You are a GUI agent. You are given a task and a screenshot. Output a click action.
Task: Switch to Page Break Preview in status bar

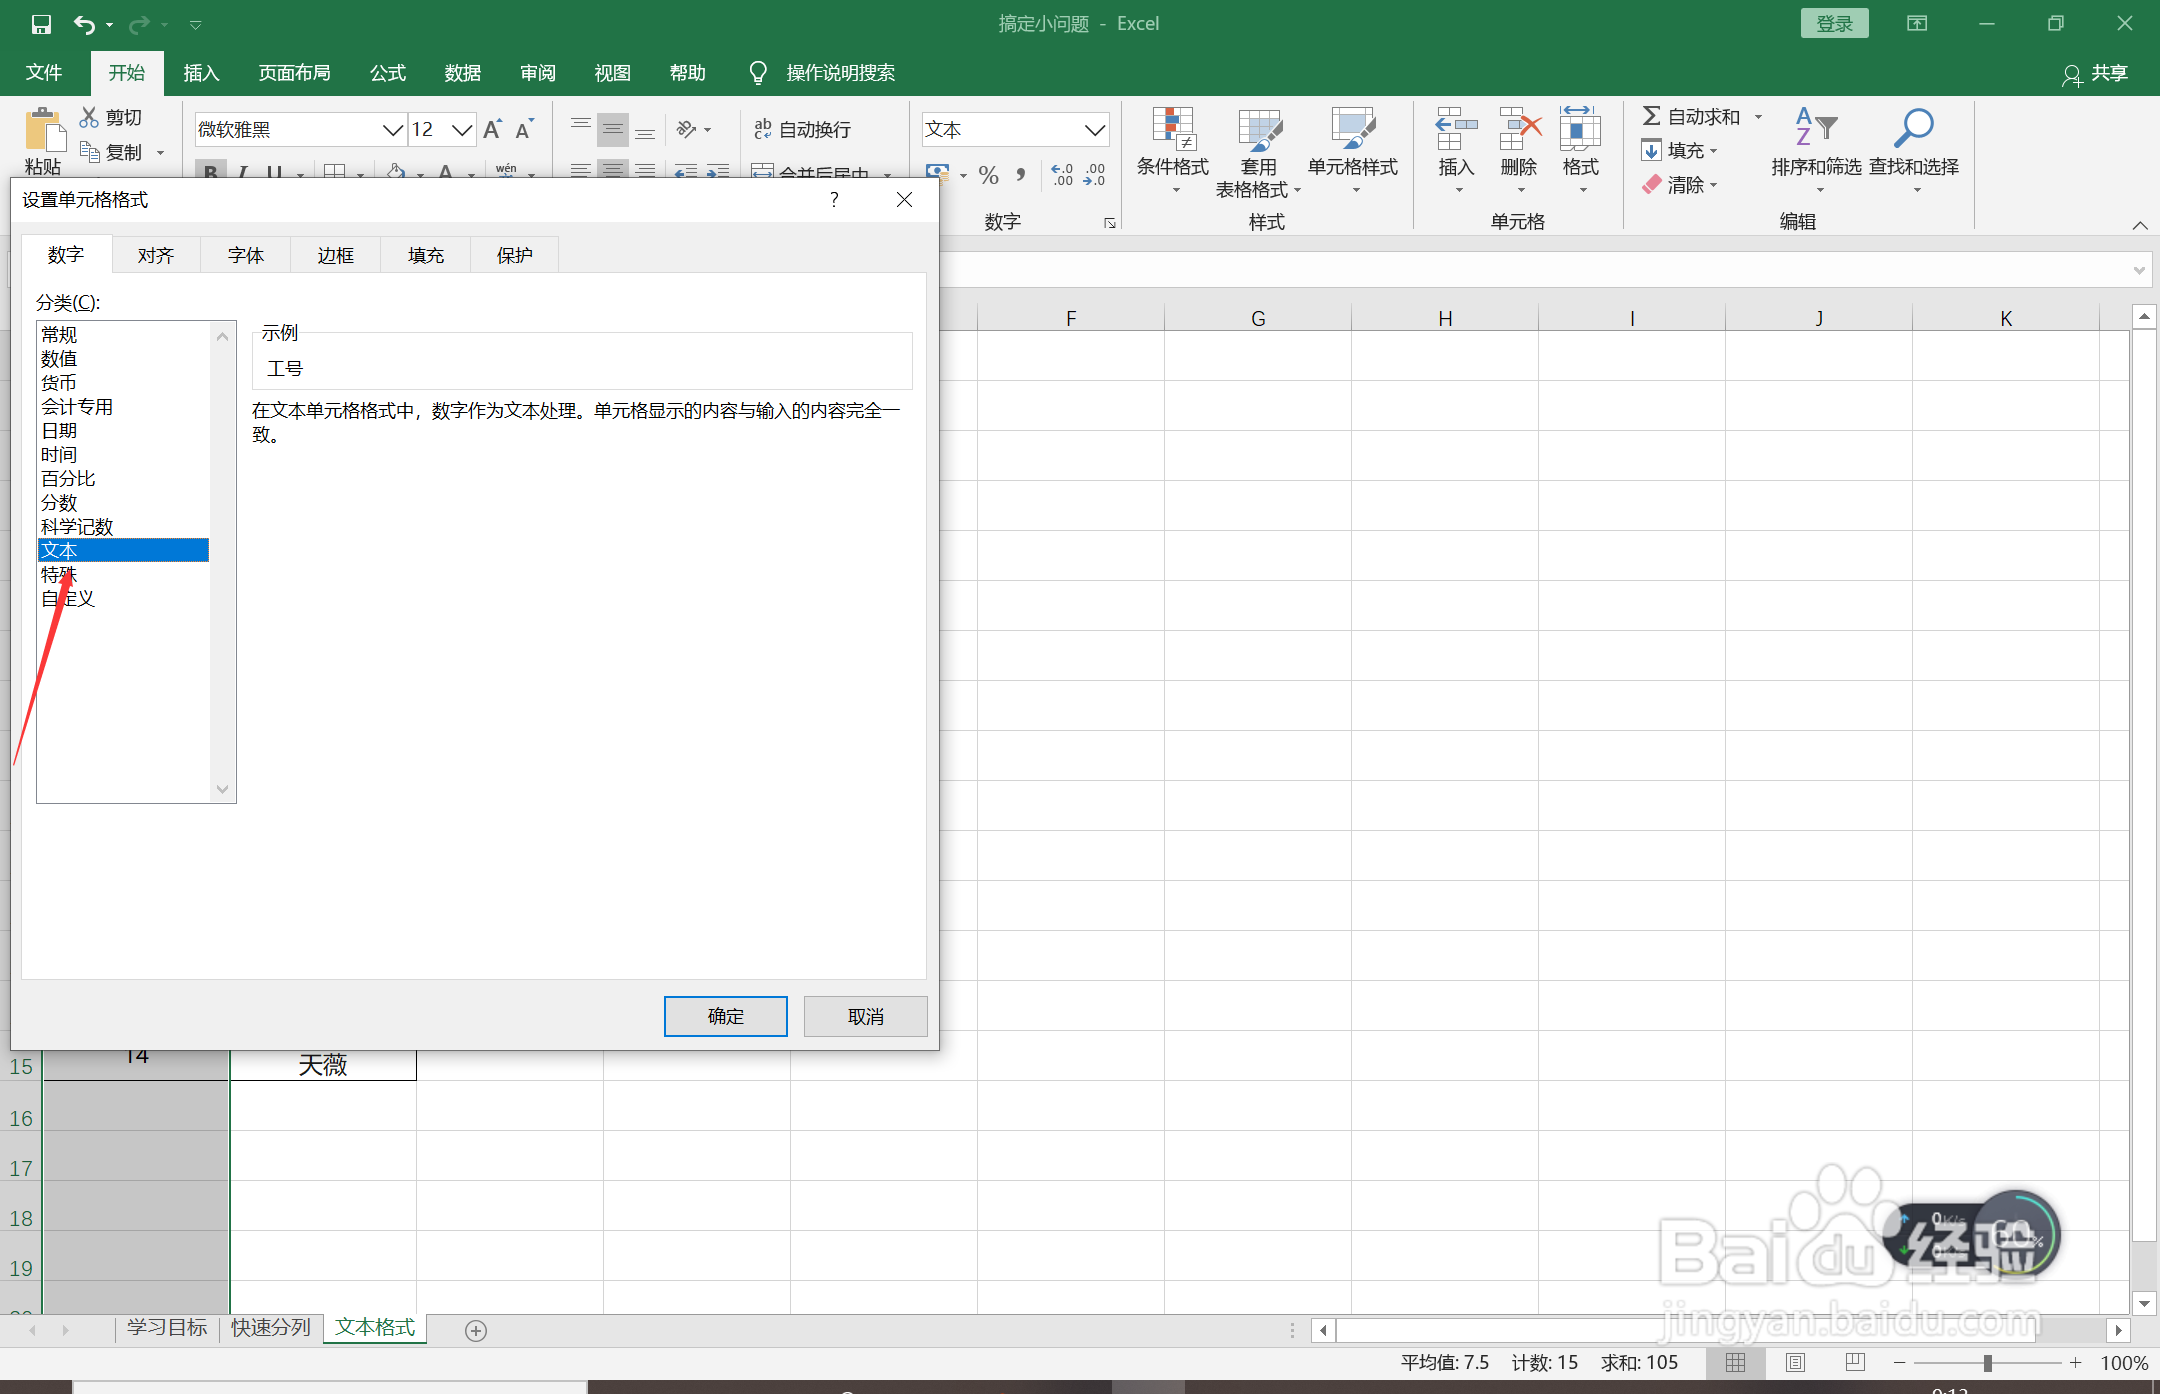pos(1855,1362)
